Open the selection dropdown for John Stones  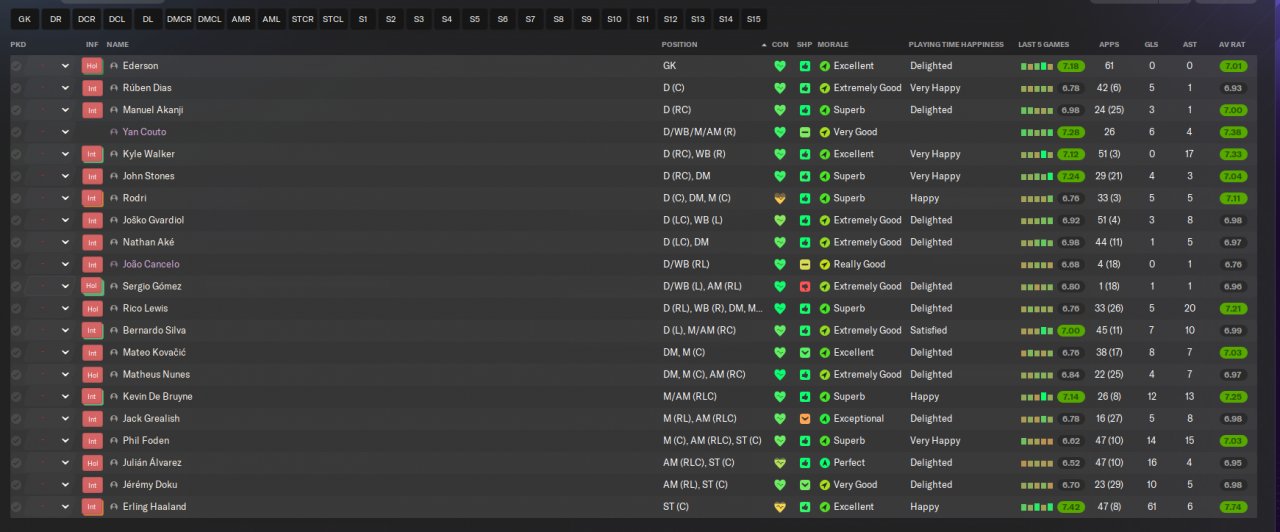coord(65,176)
